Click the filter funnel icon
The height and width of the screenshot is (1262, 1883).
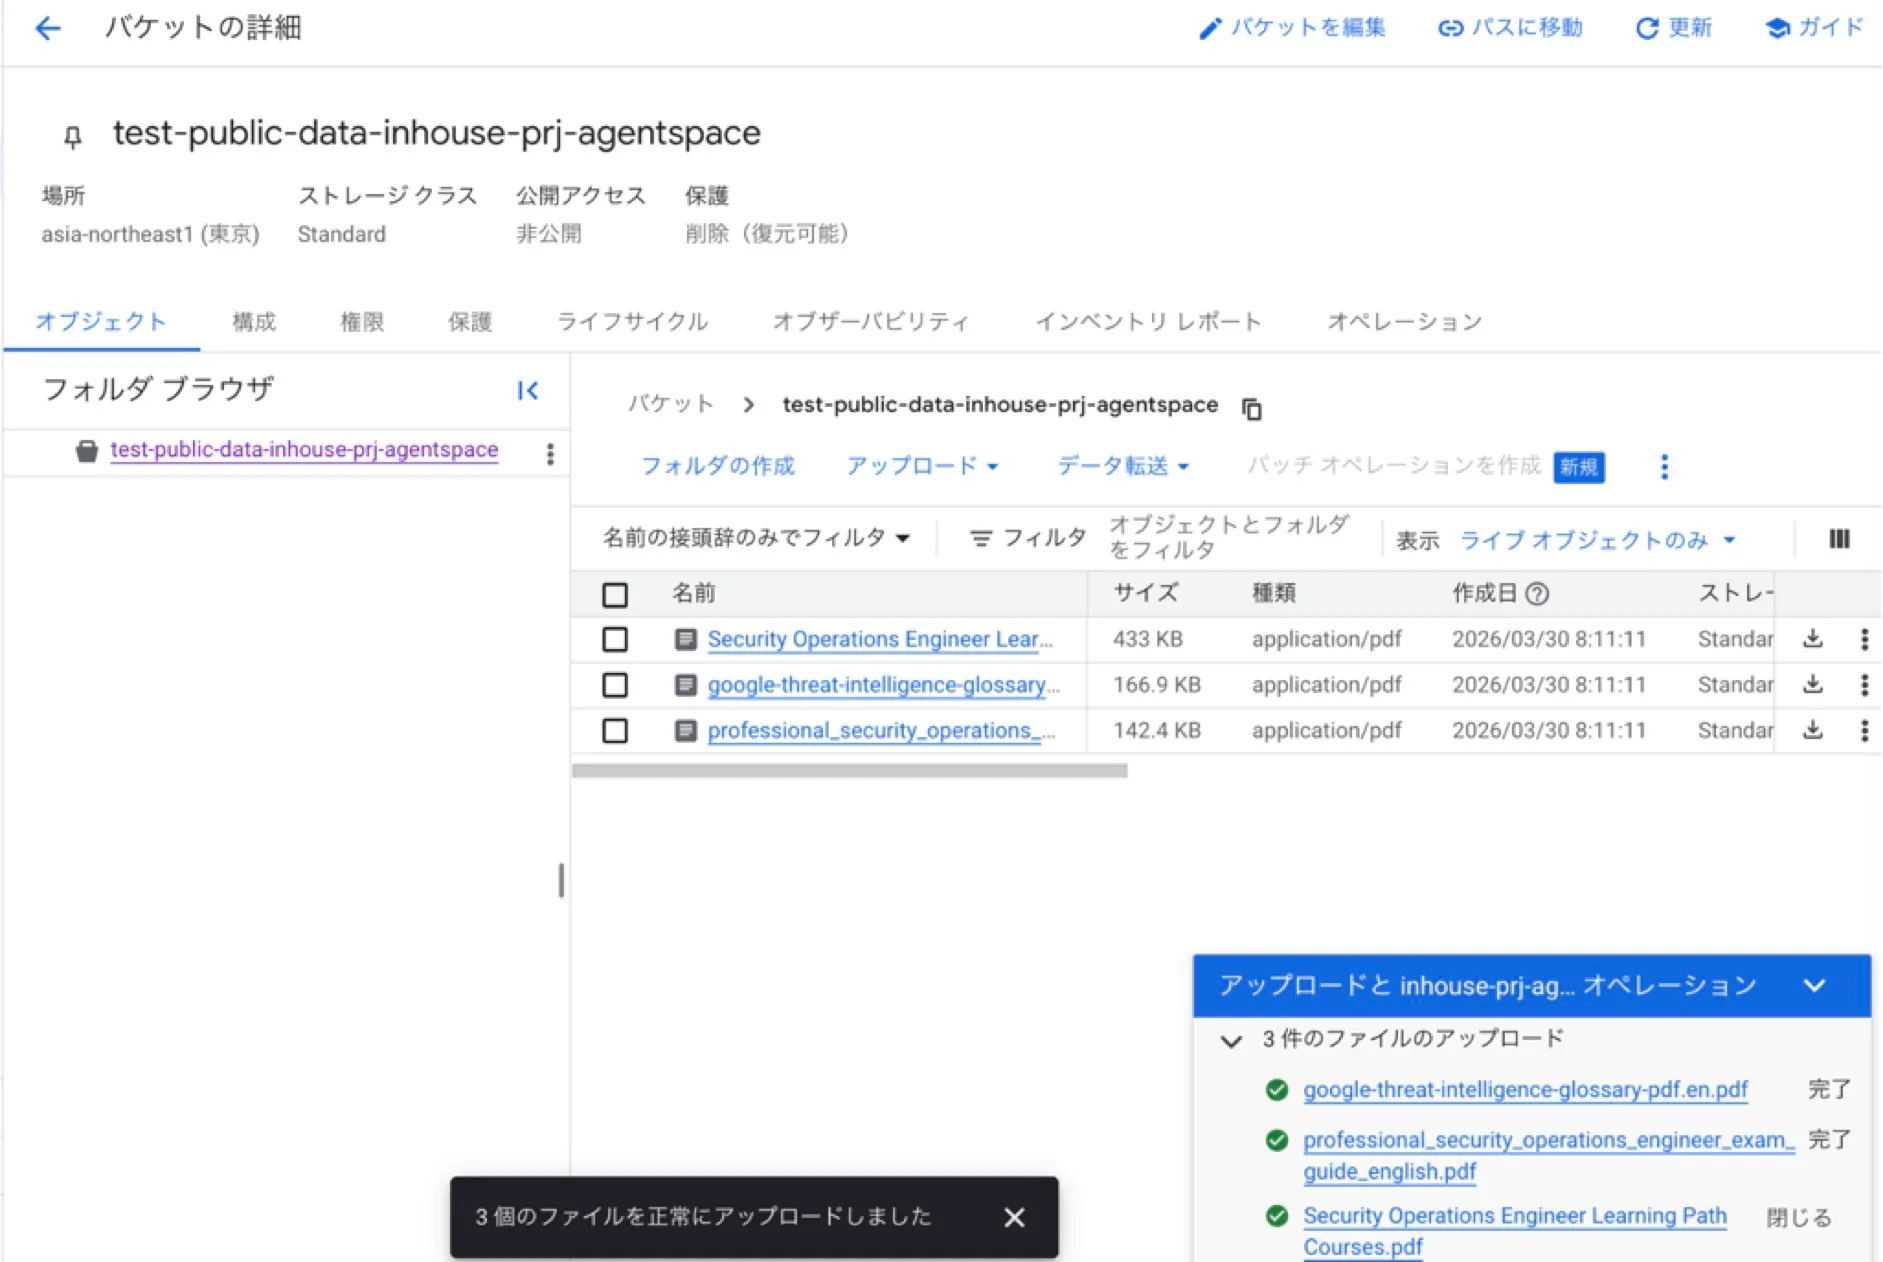coord(982,537)
